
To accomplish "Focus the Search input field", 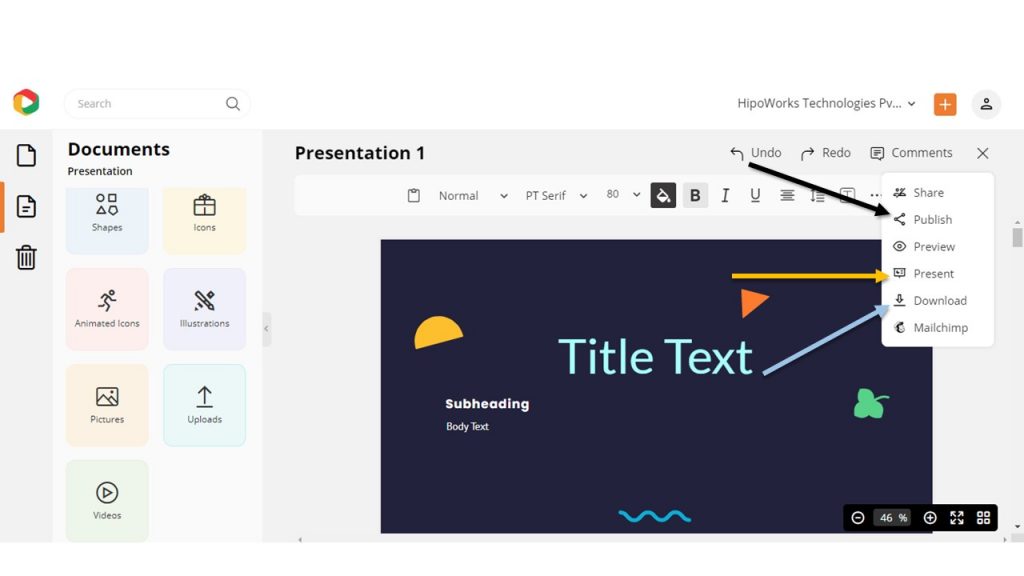I will pos(157,104).
